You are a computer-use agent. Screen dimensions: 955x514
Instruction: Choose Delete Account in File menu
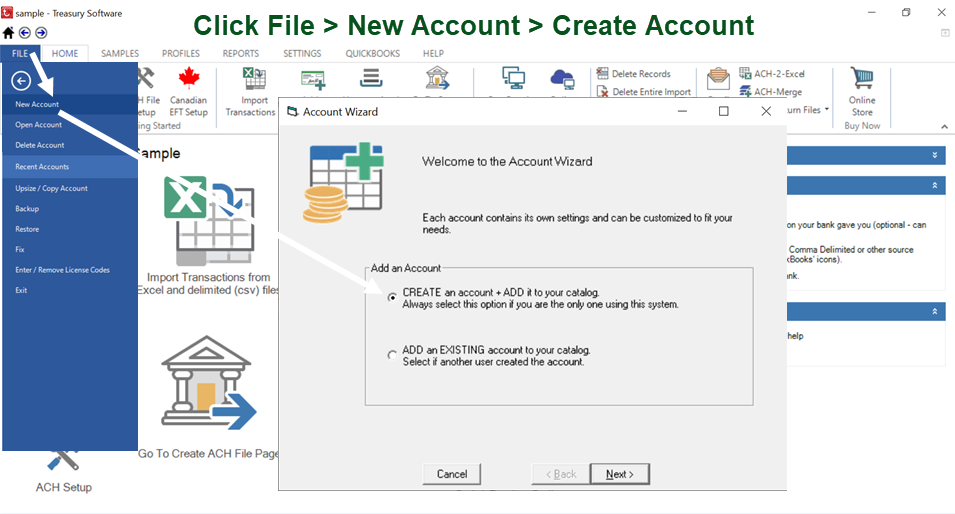tap(70, 145)
